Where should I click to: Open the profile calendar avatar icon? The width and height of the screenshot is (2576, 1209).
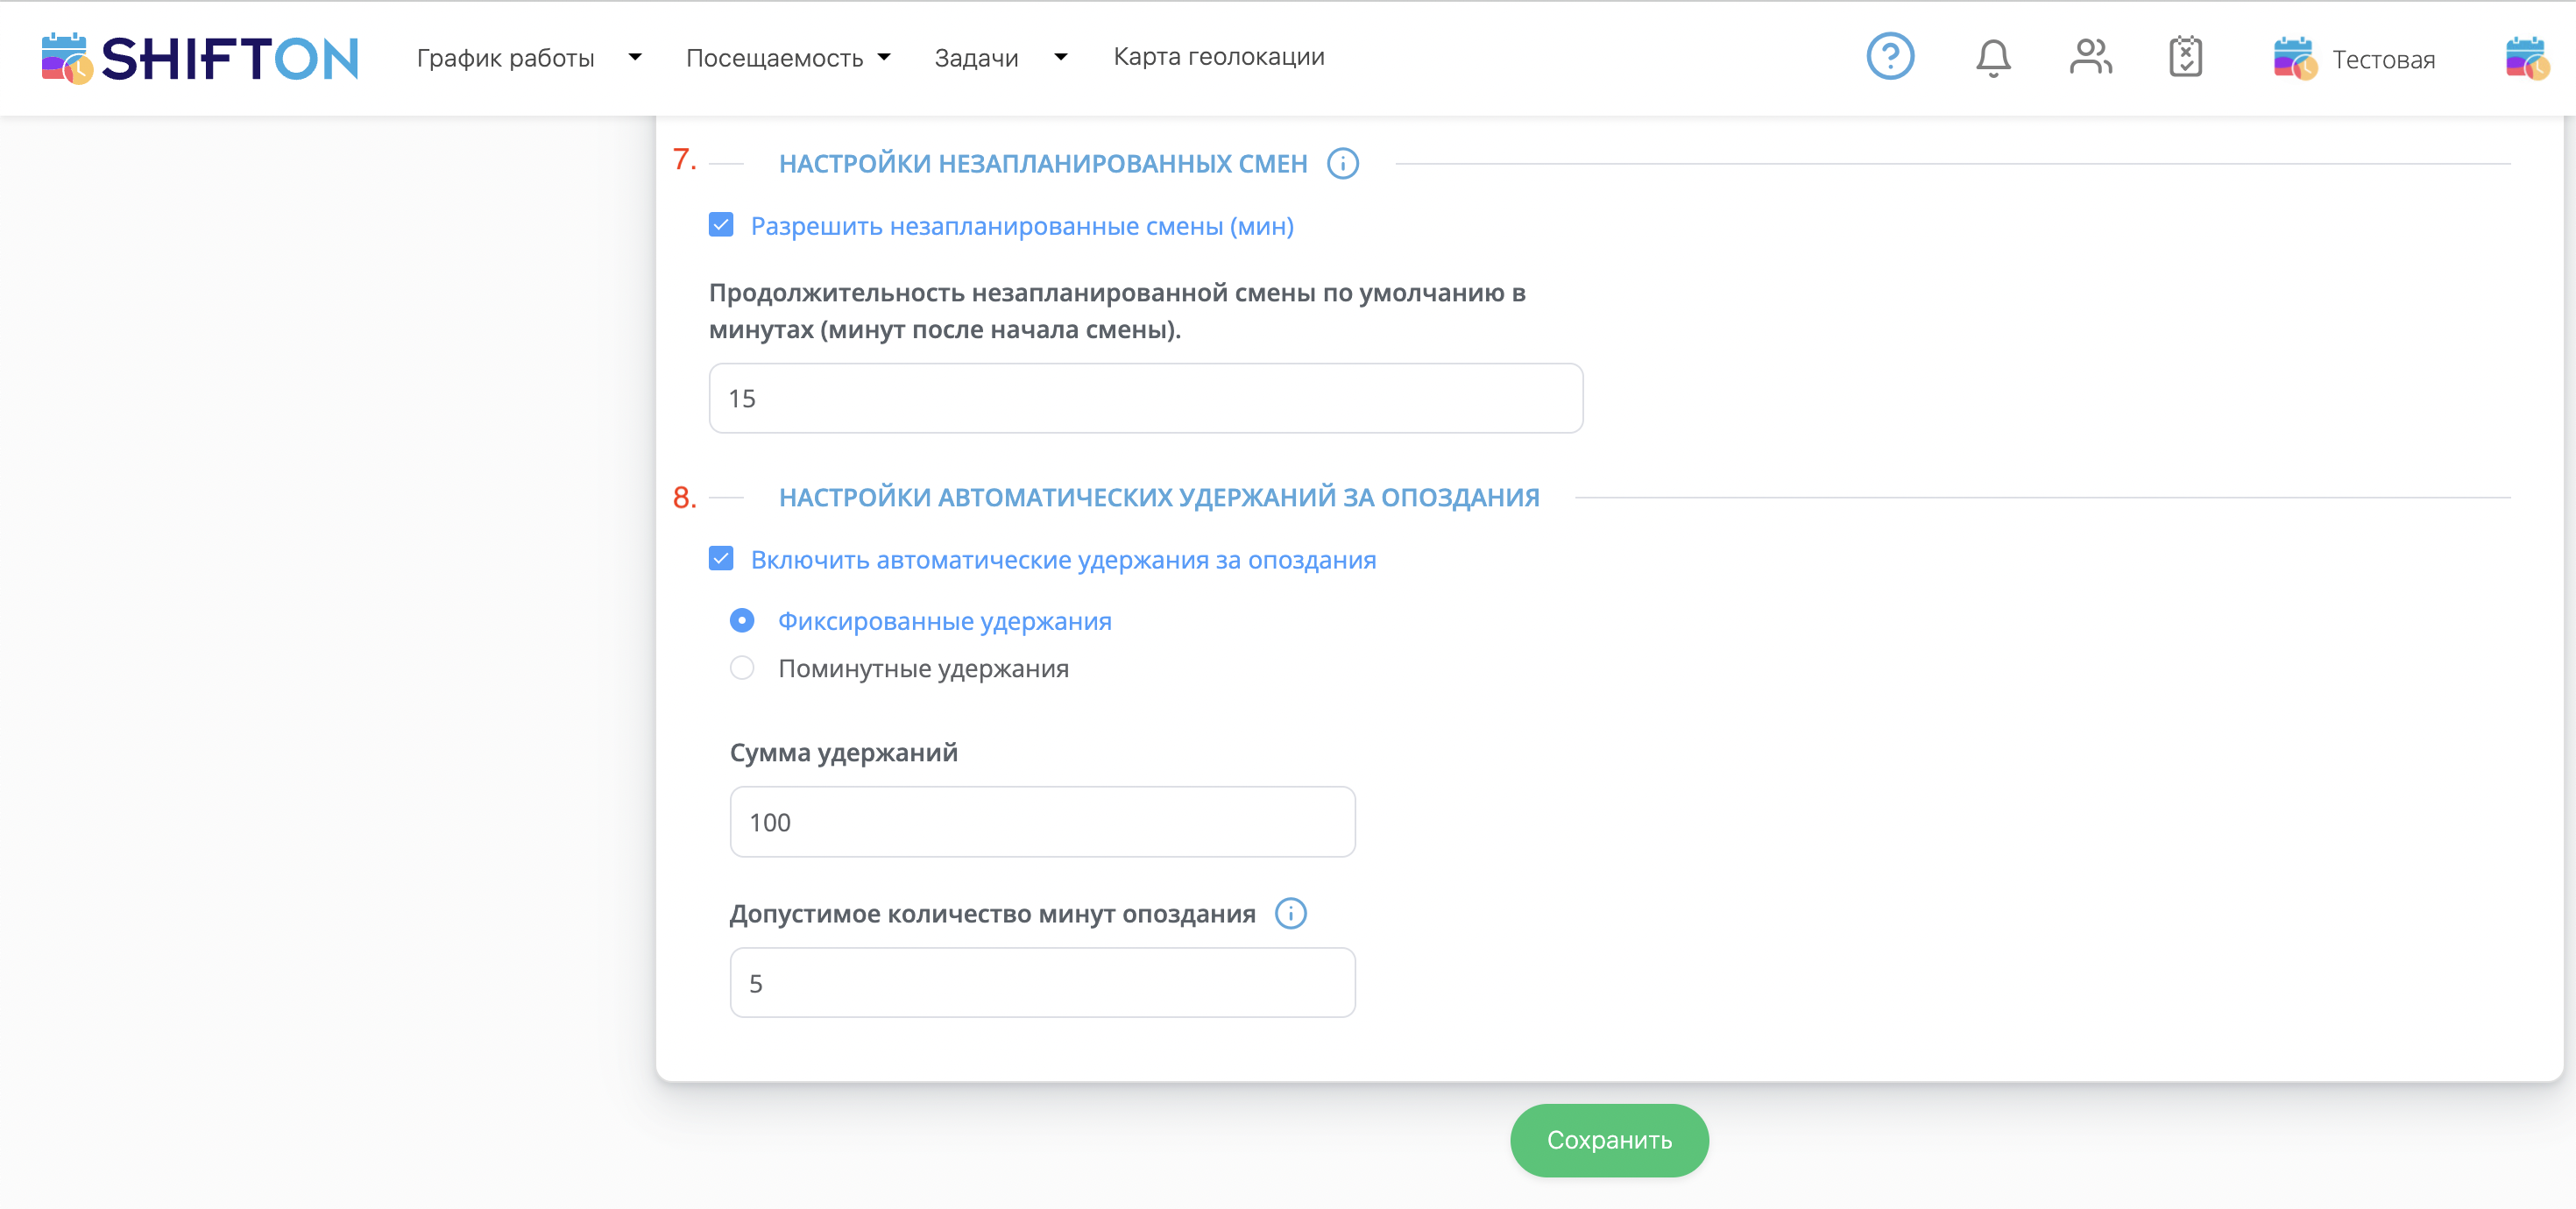pos(2528,58)
